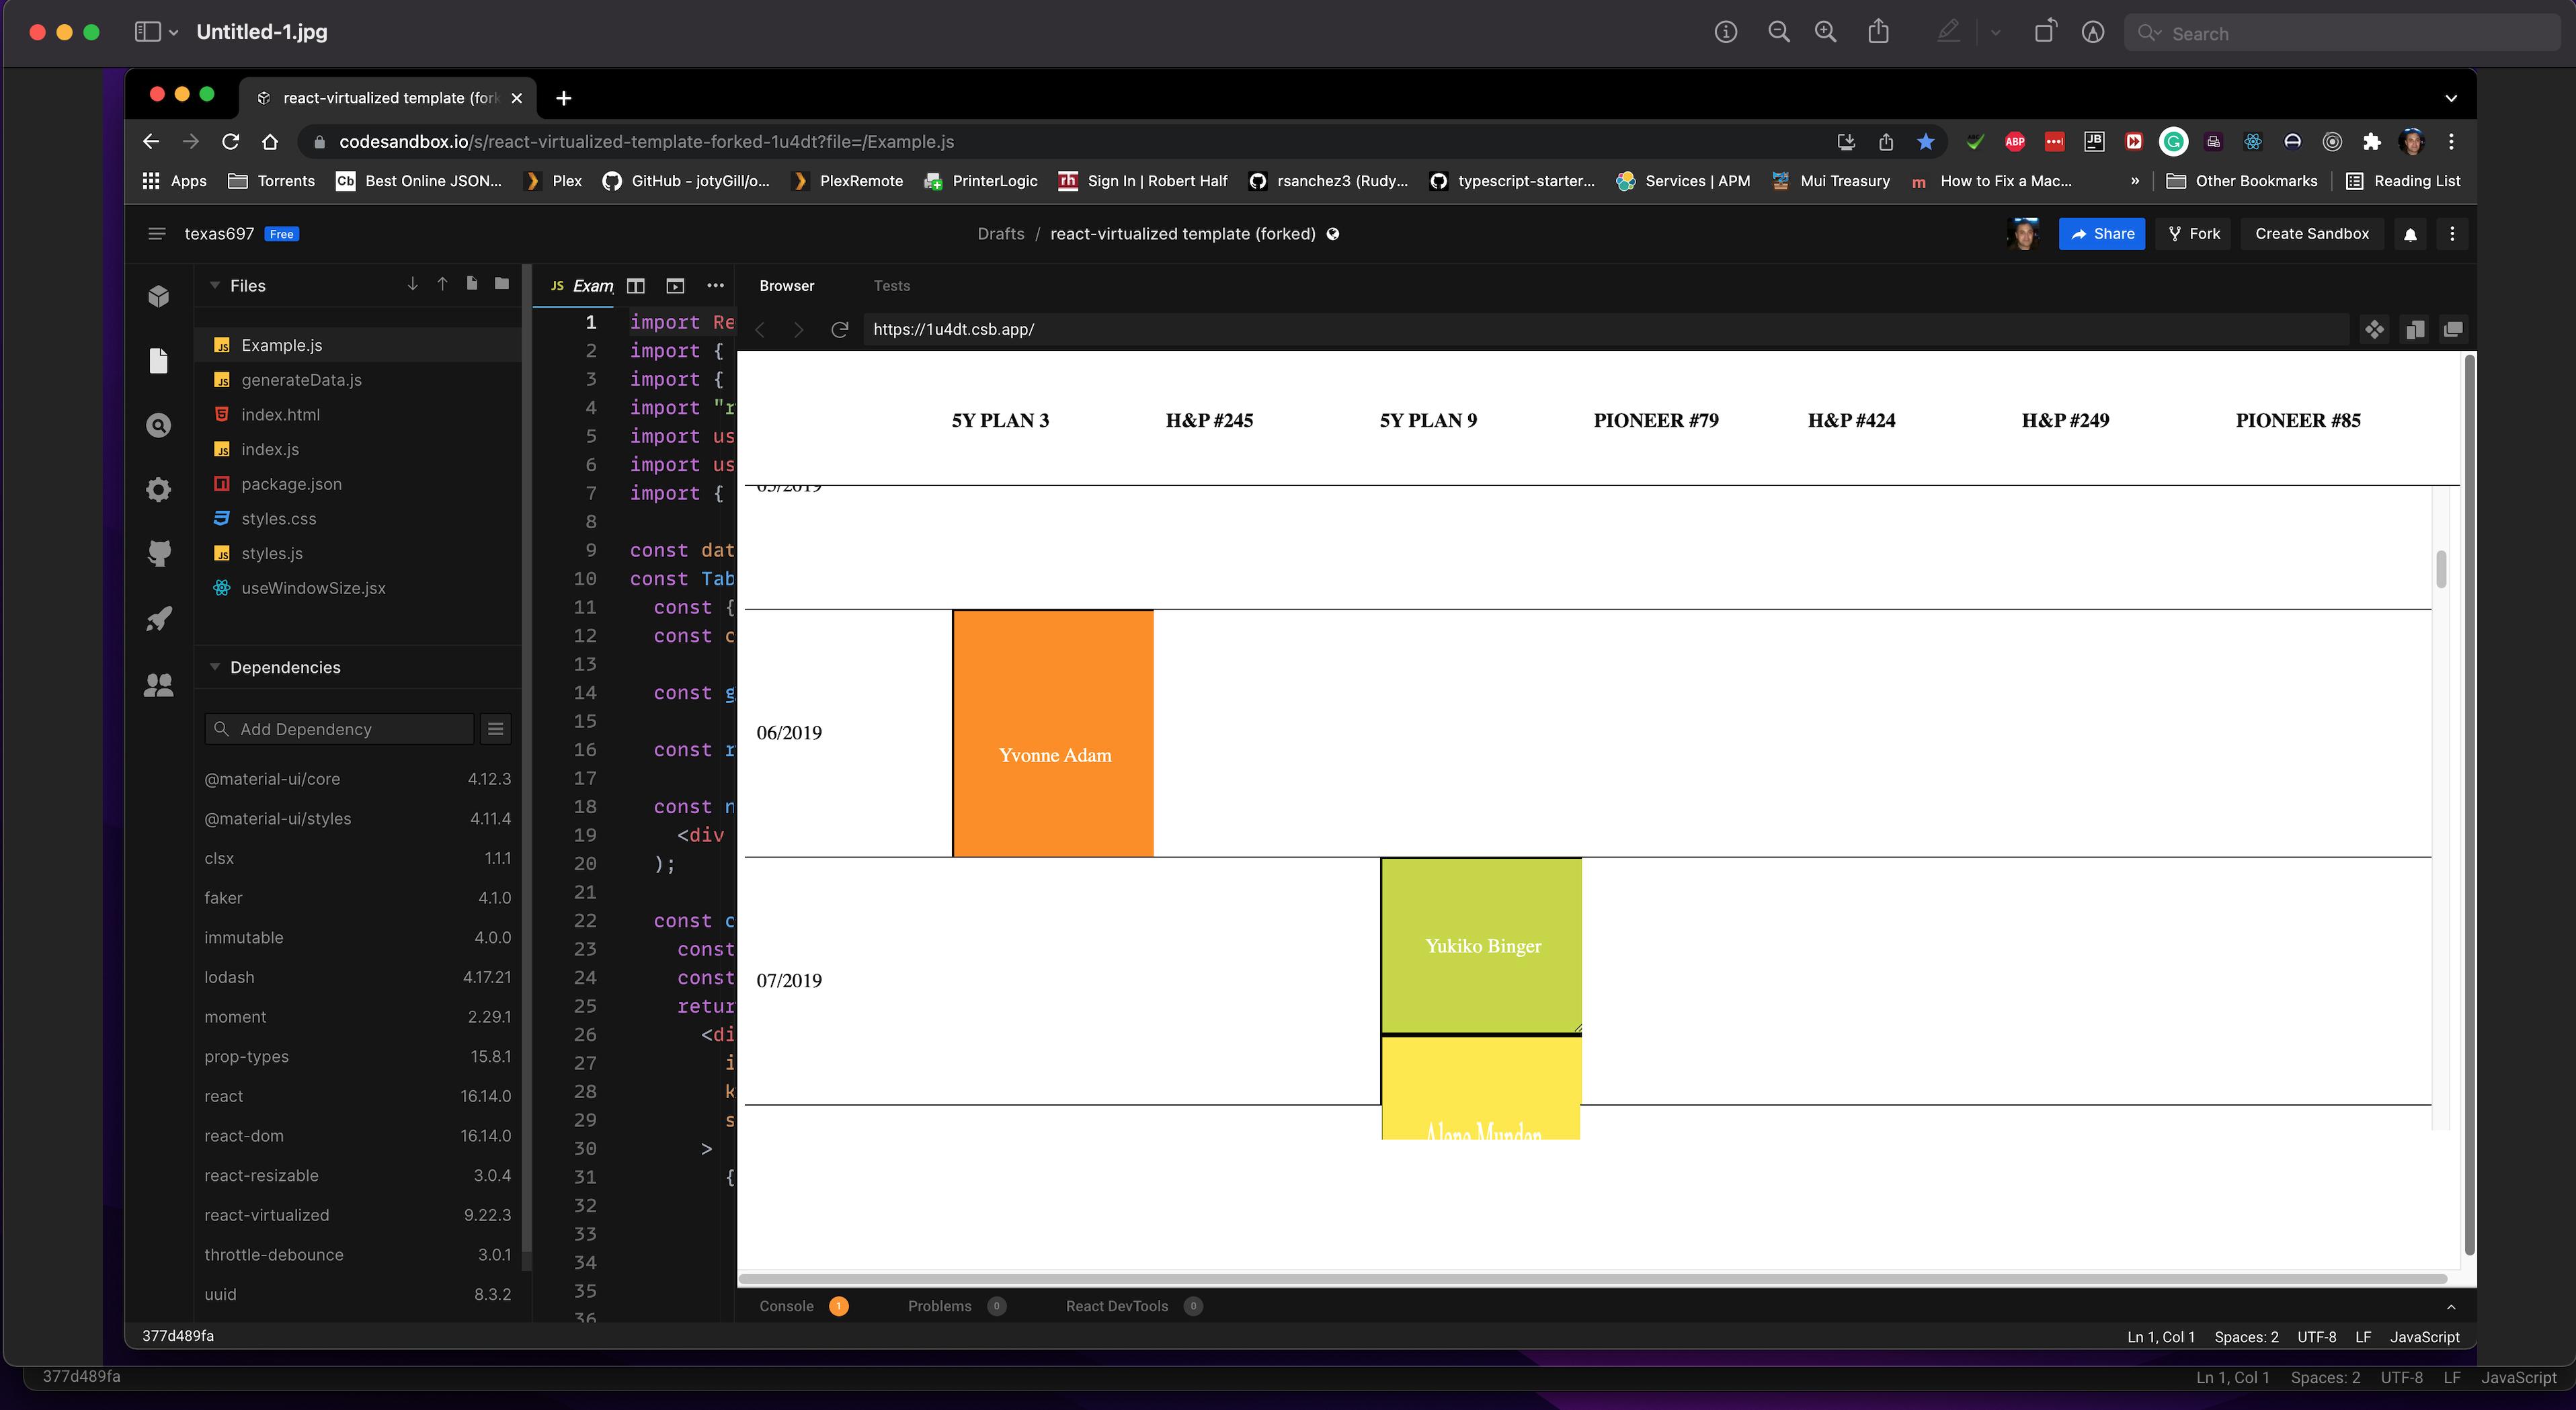Click Chrome back arrow
The height and width of the screenshot is (1410, 2576).
[x=151, y=142]
